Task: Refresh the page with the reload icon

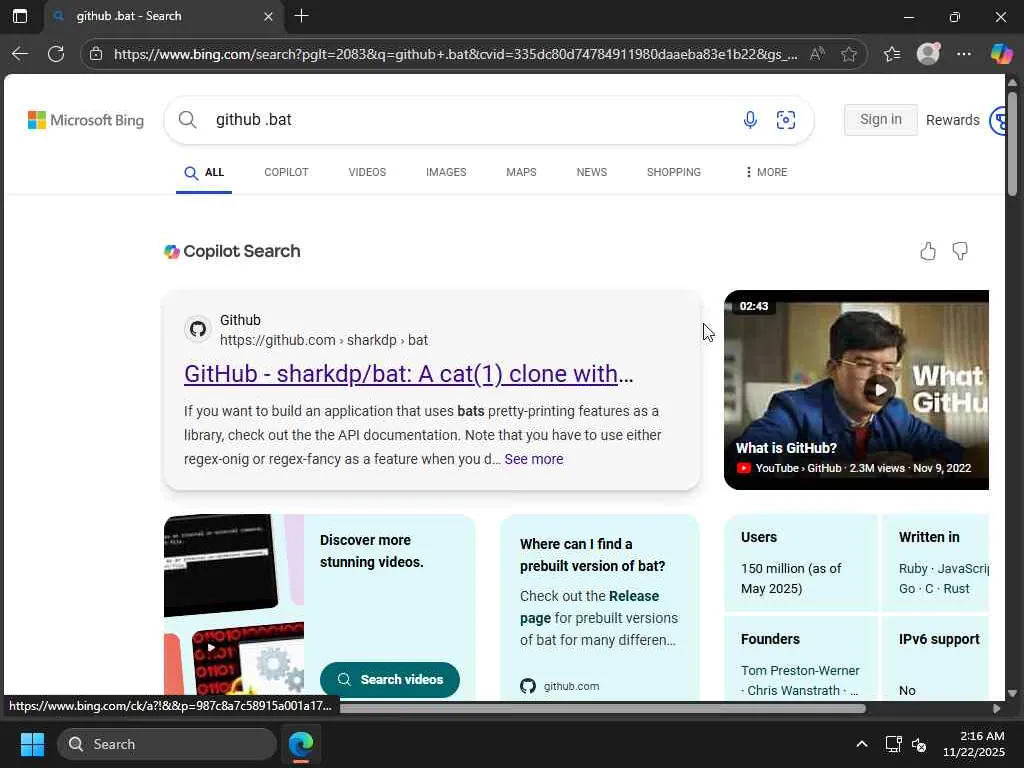Action: 56,54
